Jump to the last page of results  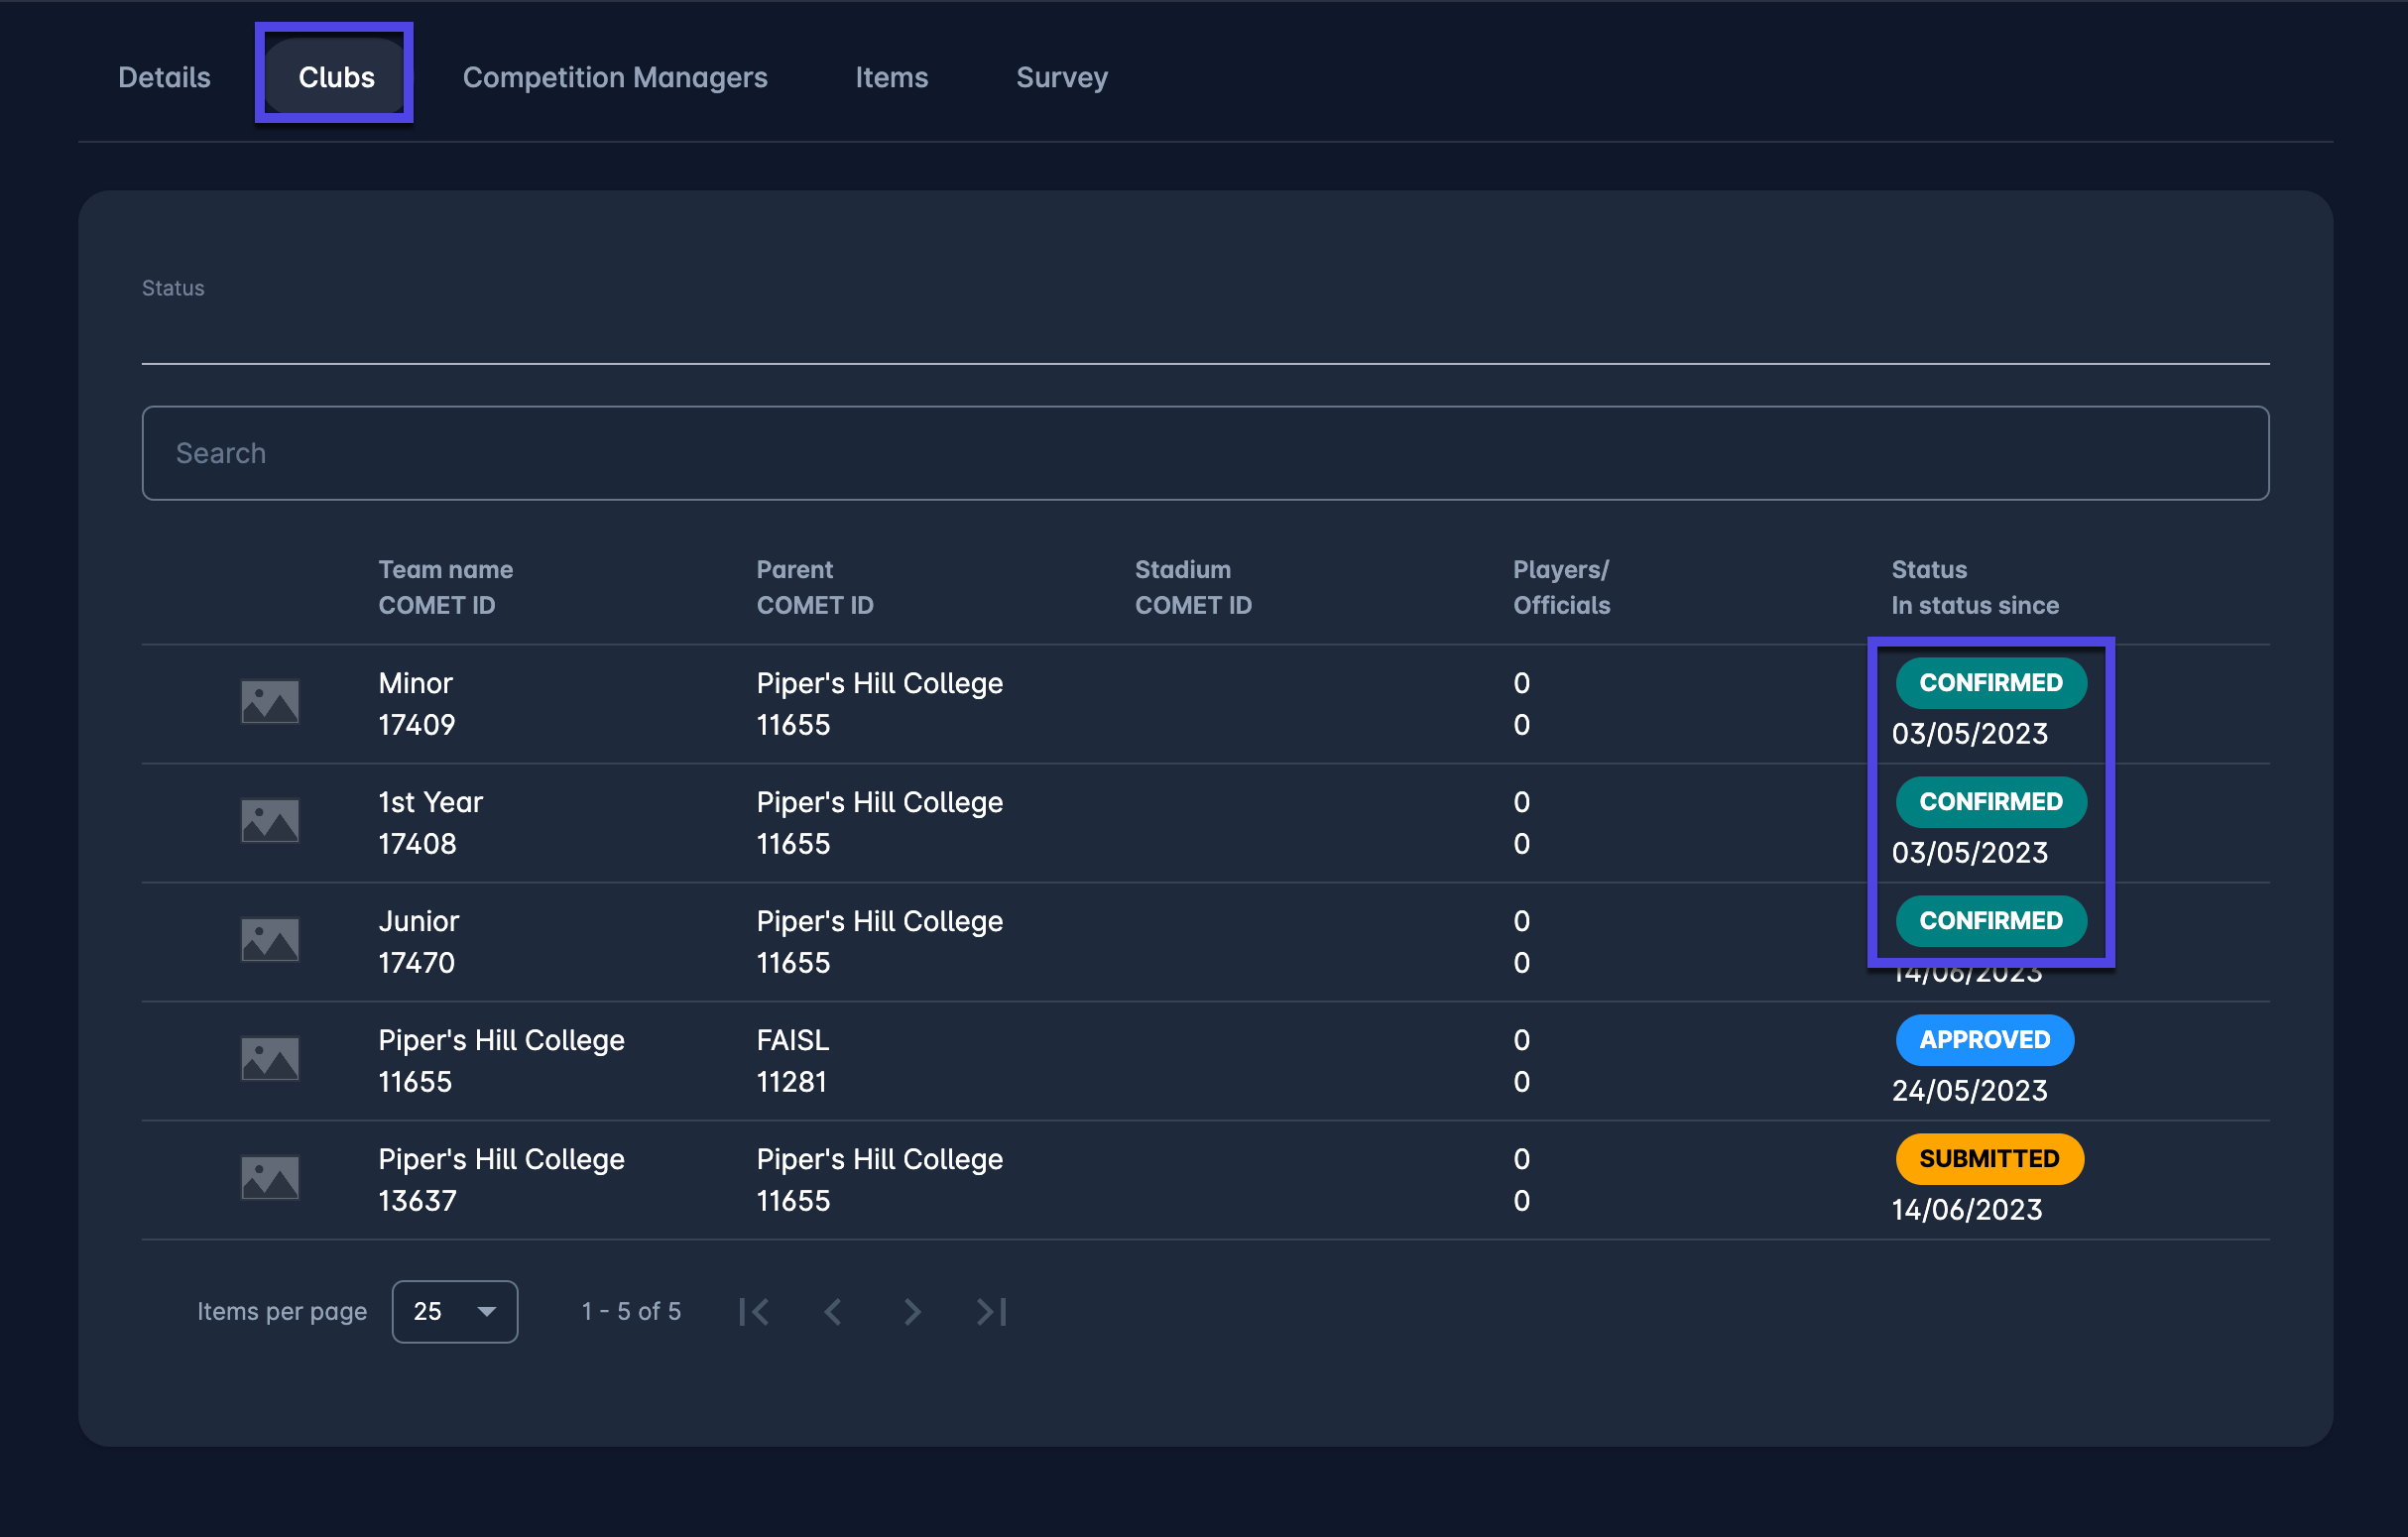(x=991, y=1311)
